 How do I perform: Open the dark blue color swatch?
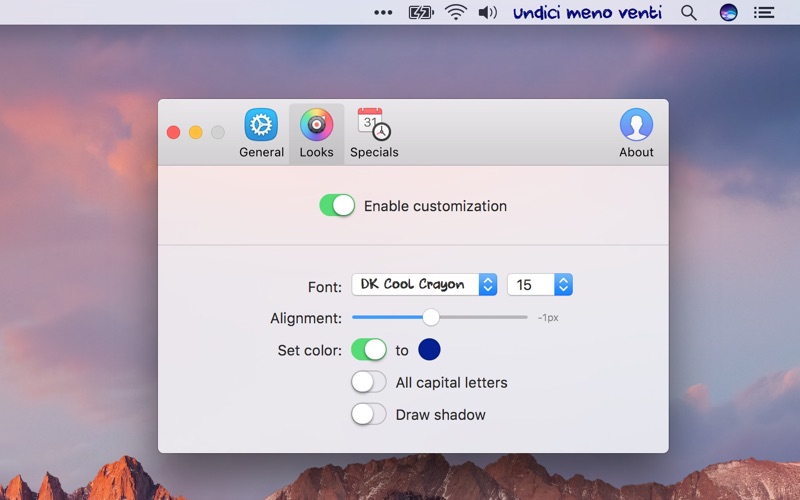coord(429,350)
